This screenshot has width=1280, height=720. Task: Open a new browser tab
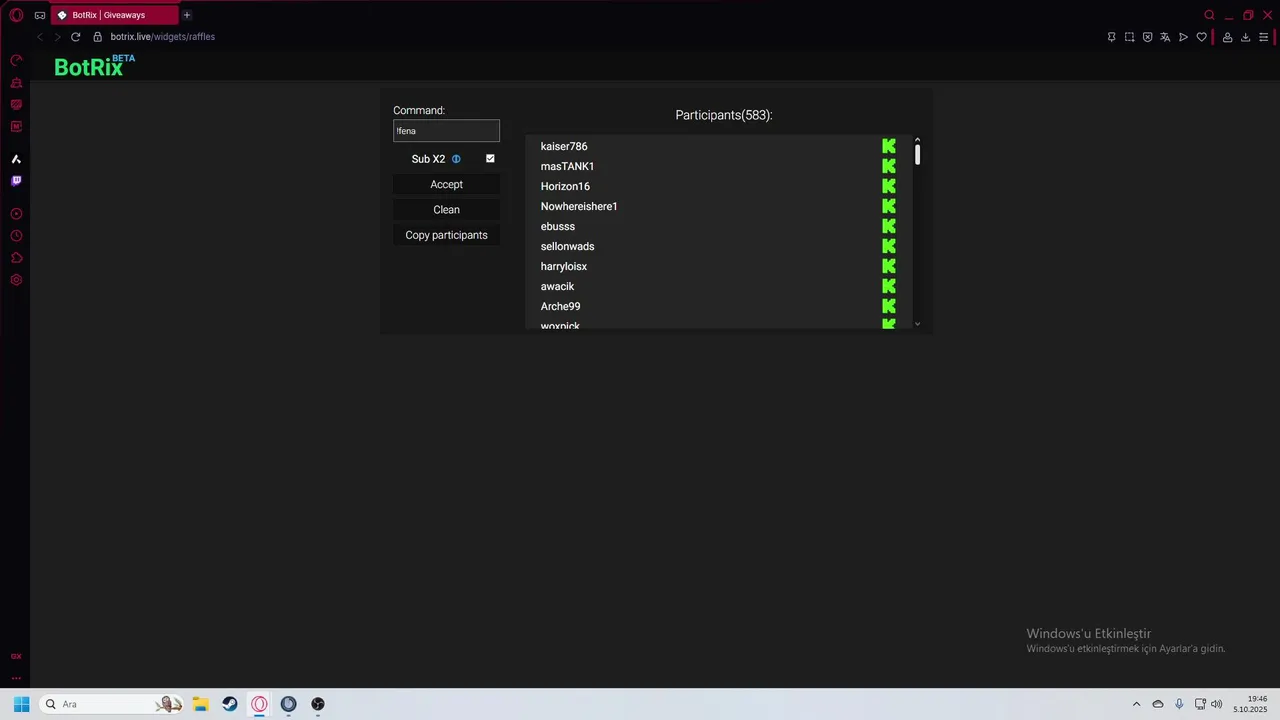pyautogui.click(x=186, y=15)
